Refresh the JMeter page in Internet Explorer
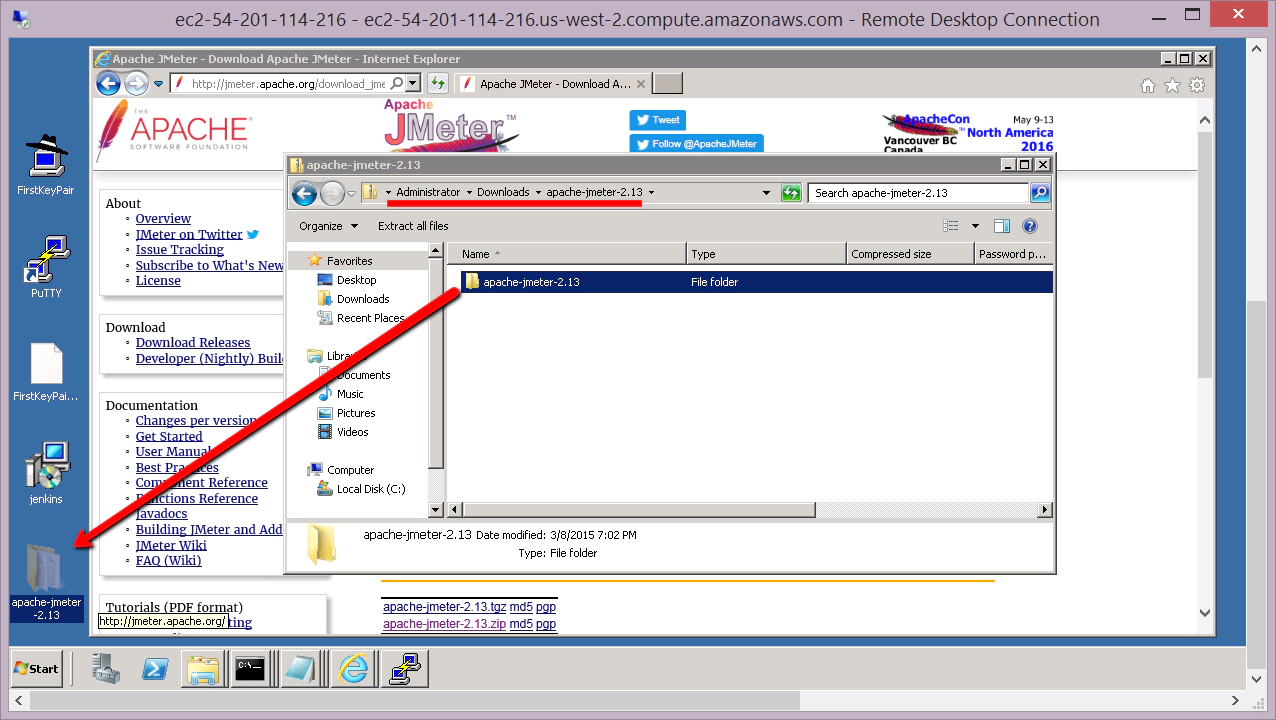Viewport: 1276px width, 720px height. pyautogui.click(x=437, y=83)
